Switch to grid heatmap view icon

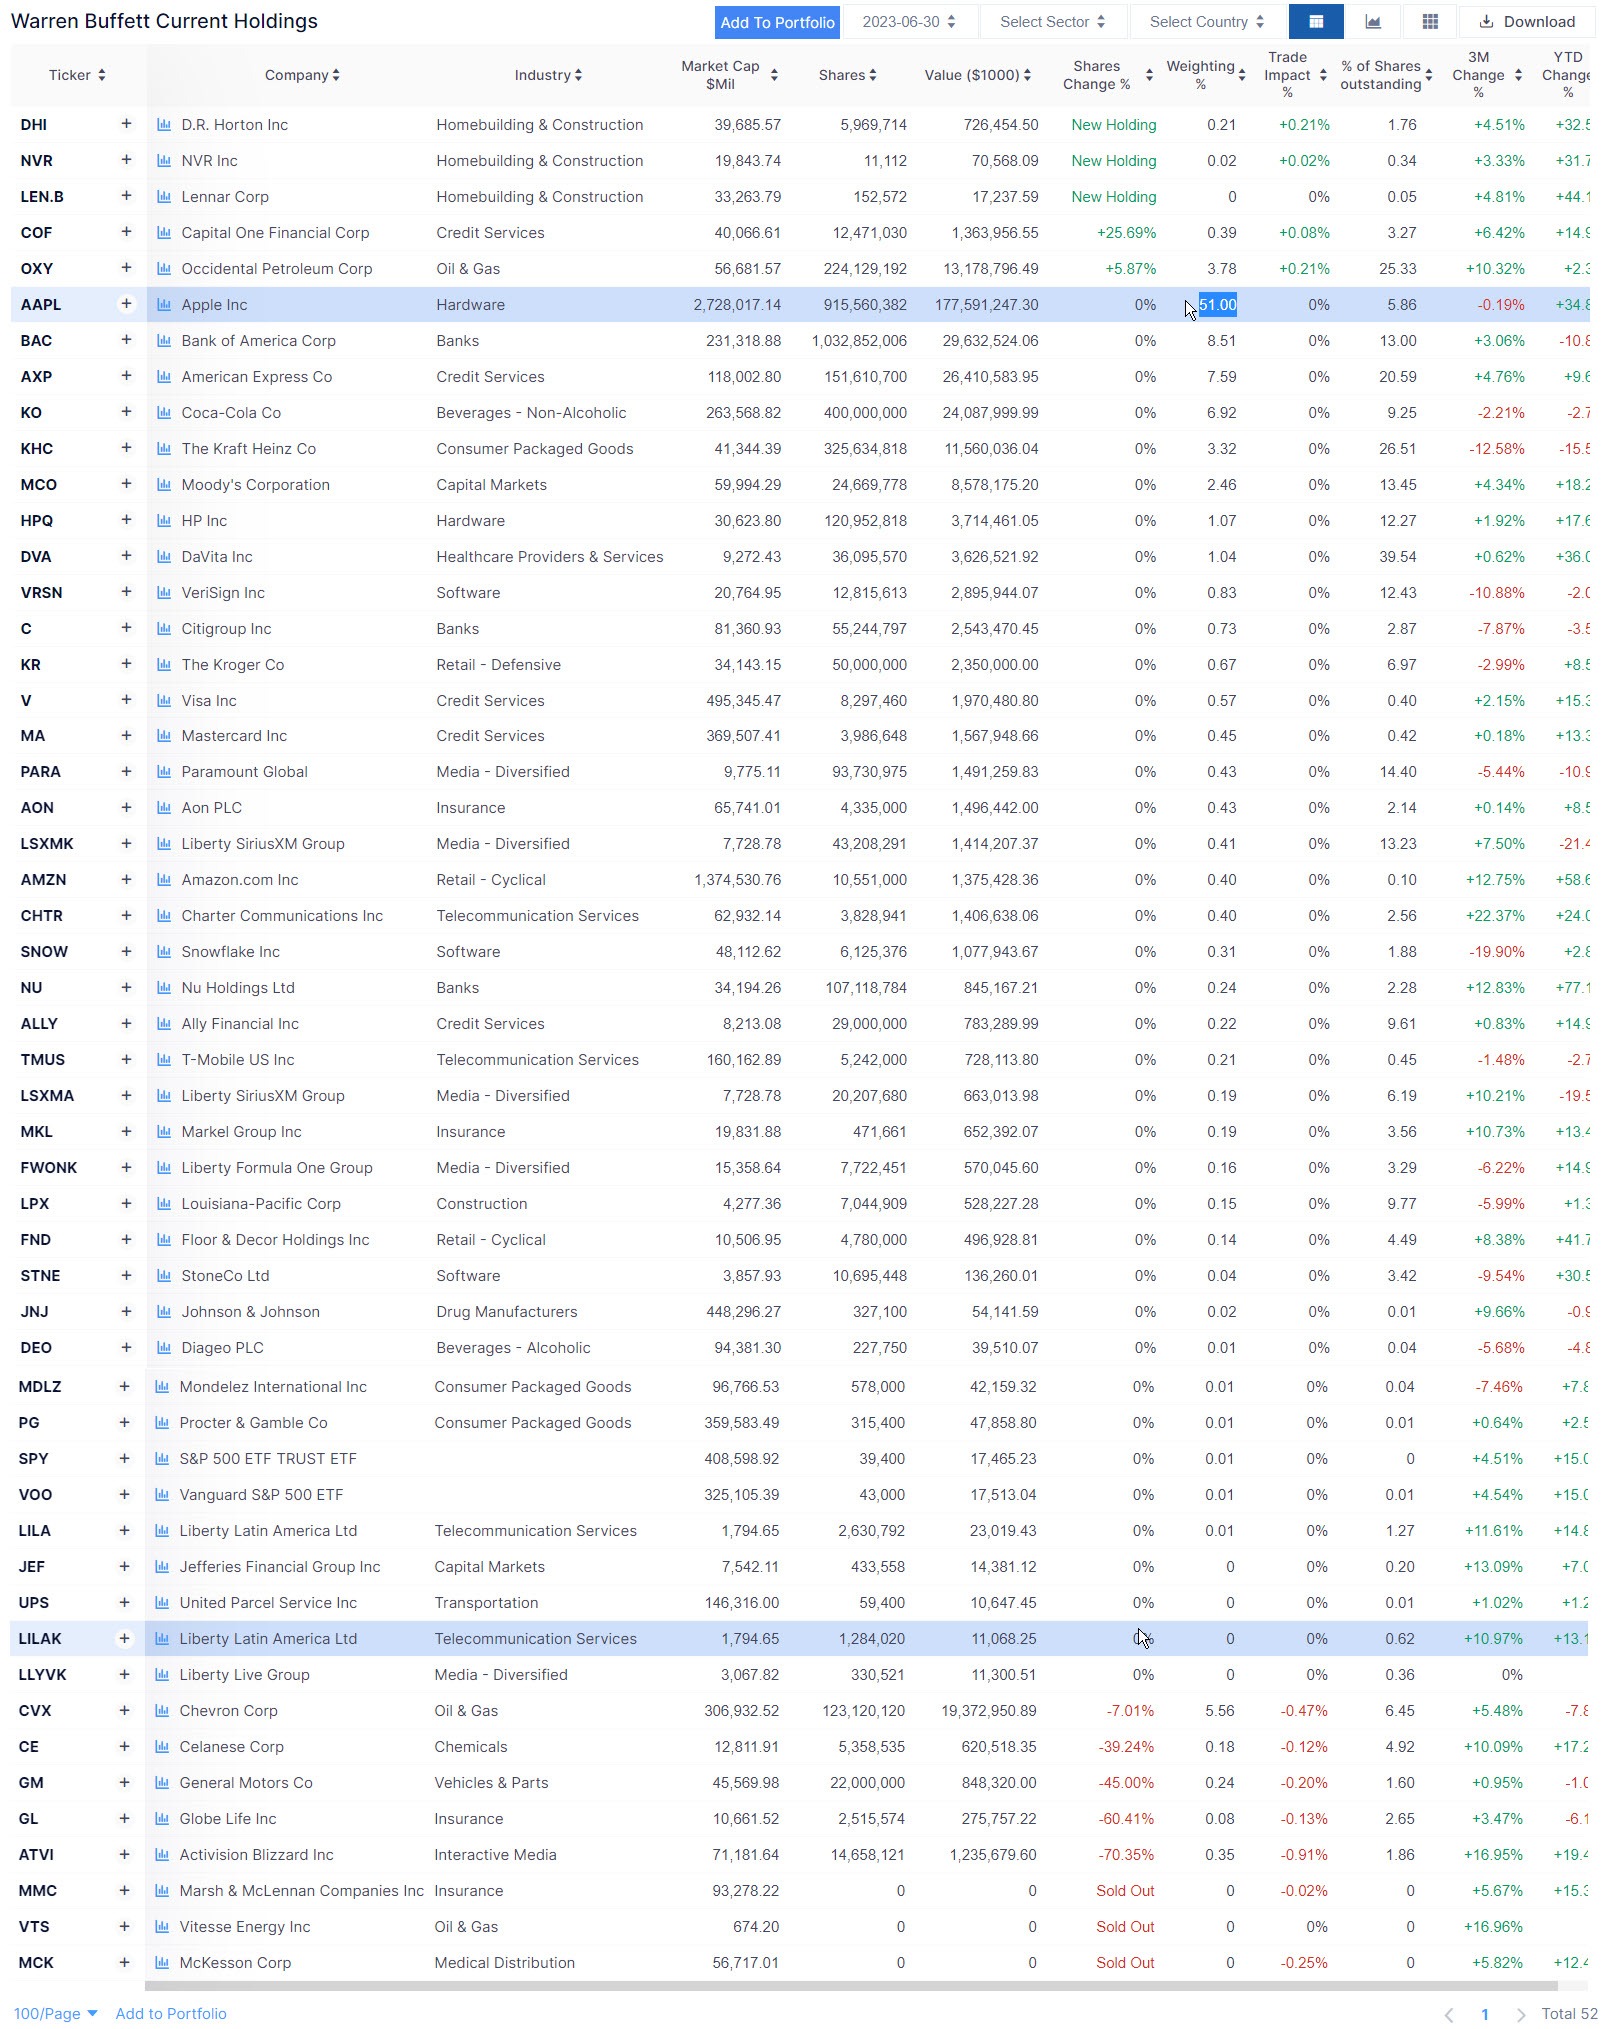tap(1430, 22)
